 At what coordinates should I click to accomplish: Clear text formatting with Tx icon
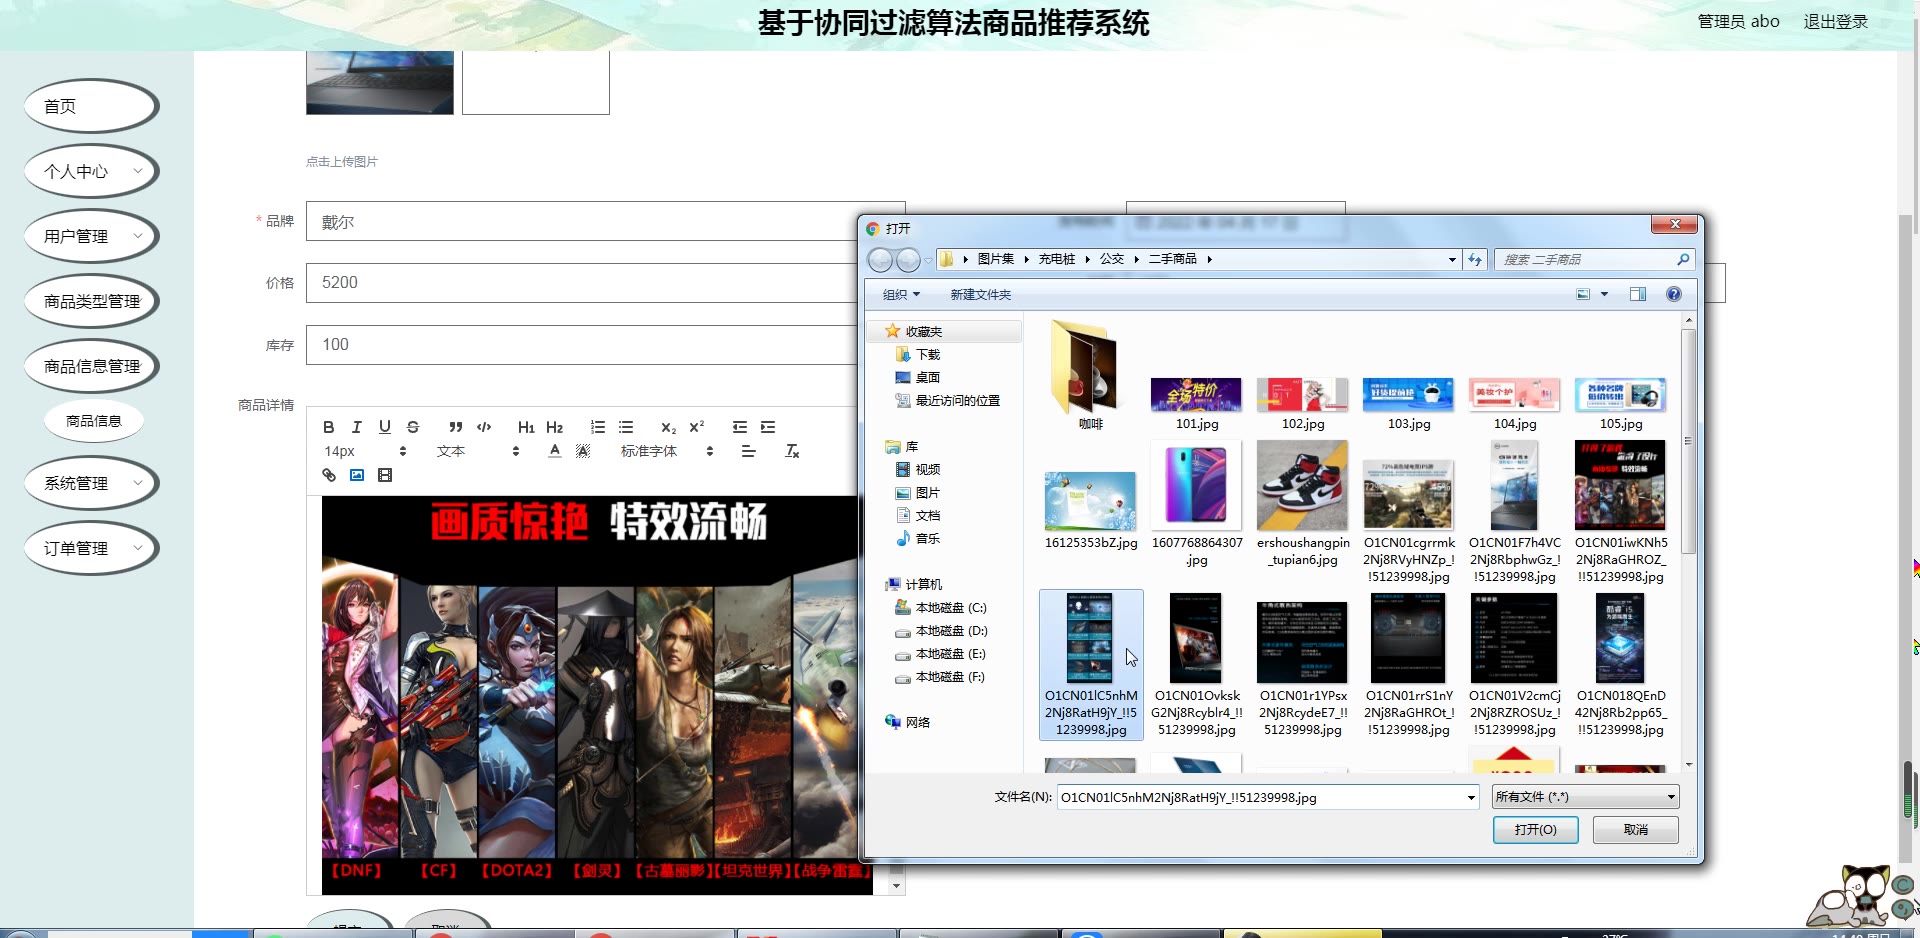[x=792, y=451]
